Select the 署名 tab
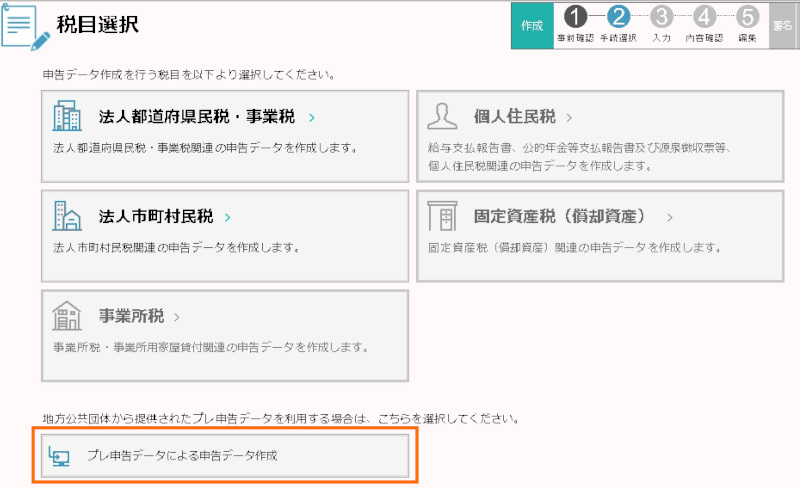This screenshot has width=800, height=488. (x=783, y=26)
